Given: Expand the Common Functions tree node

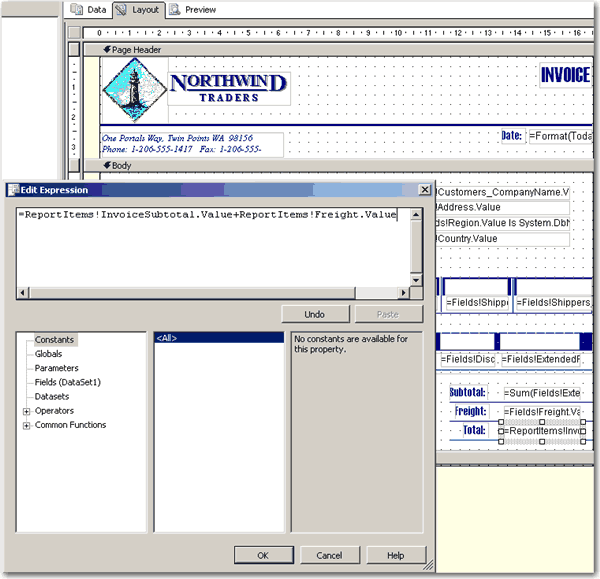Looking at the screenshot, I should point(26,425).
